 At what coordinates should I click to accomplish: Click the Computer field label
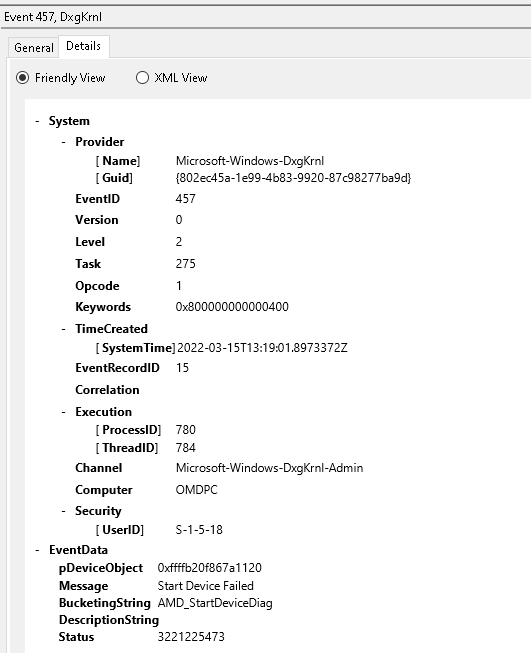(103, 490)
